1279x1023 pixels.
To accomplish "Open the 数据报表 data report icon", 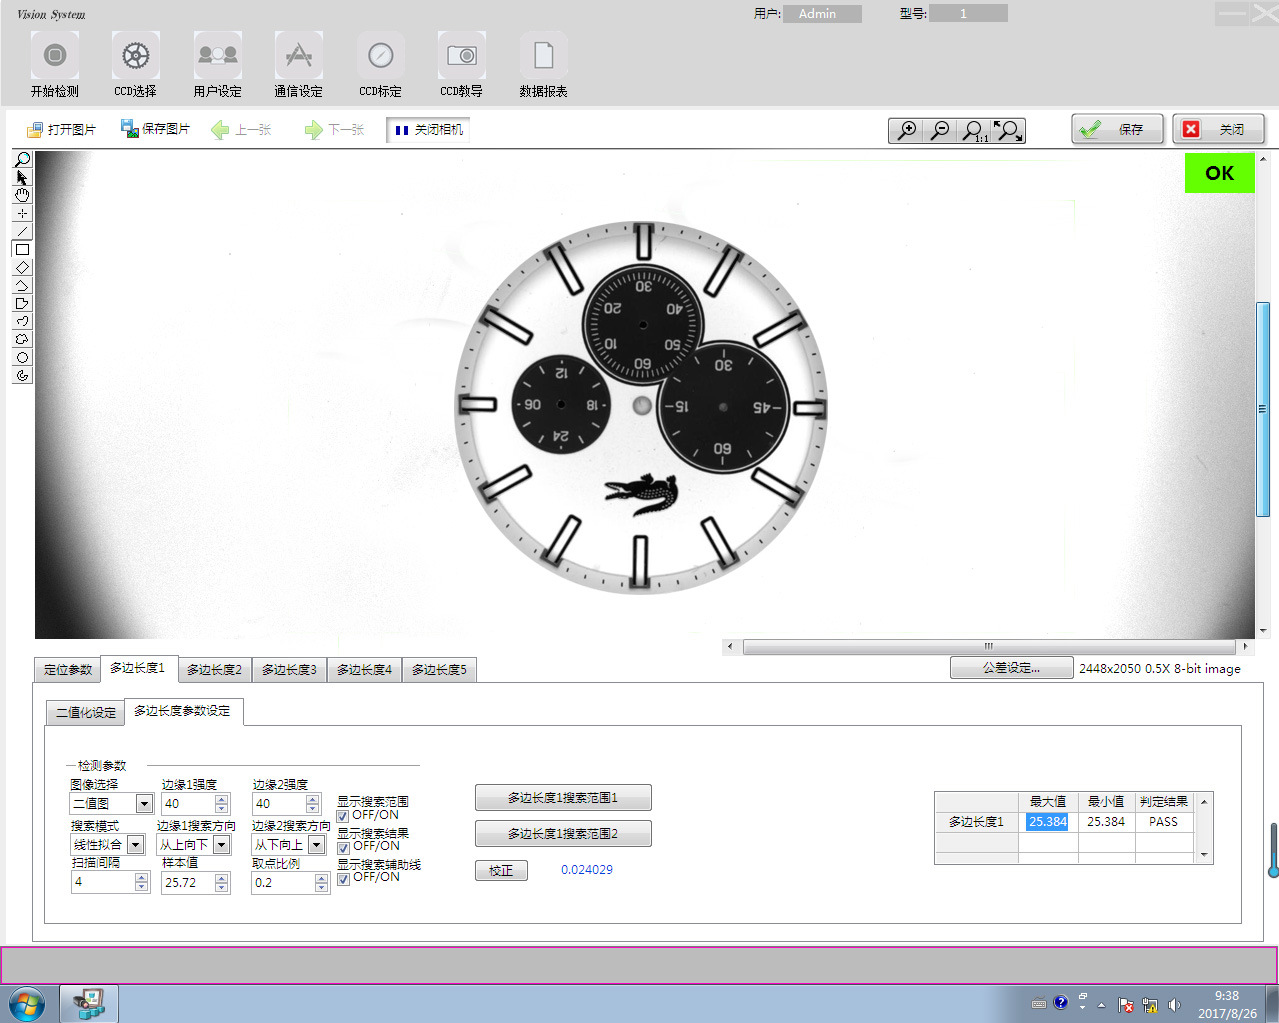I will coord(544,56).
